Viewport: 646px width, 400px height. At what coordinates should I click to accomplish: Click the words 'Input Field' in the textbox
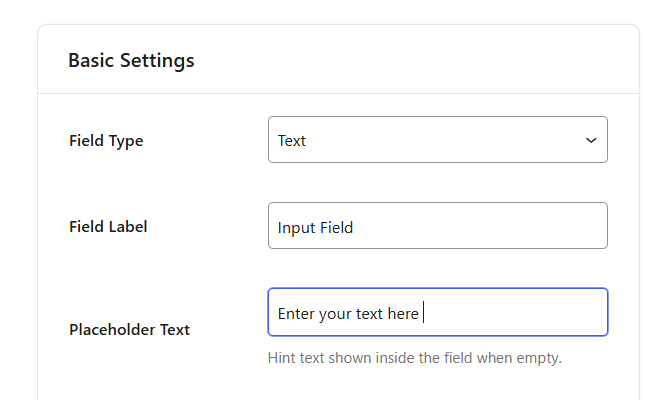pos(315,228)
